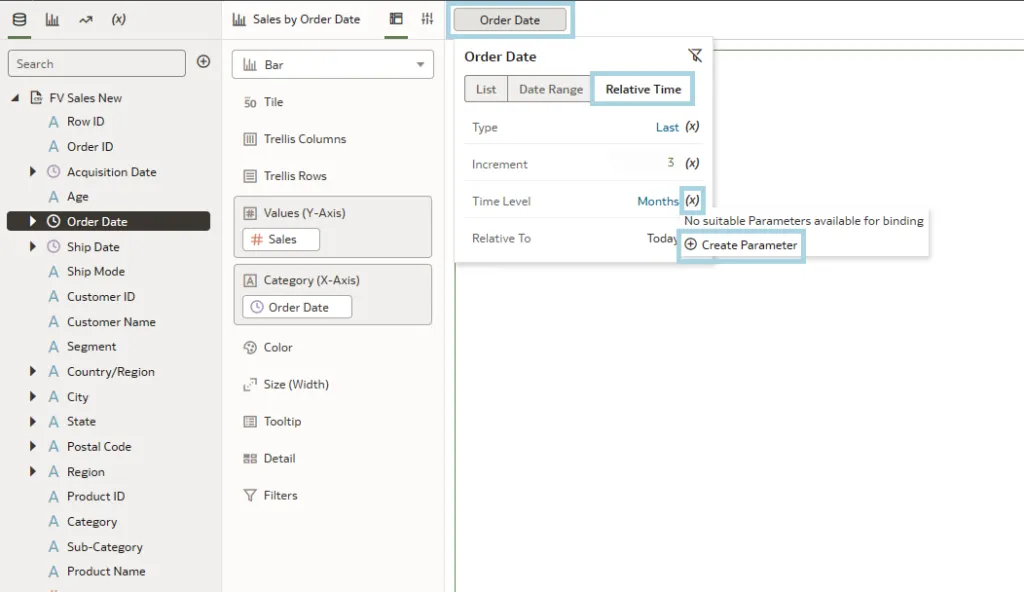1024x592 pixels.
Task: Open the Parameters (x) panel icon
Action: click(x=118, y=19)
